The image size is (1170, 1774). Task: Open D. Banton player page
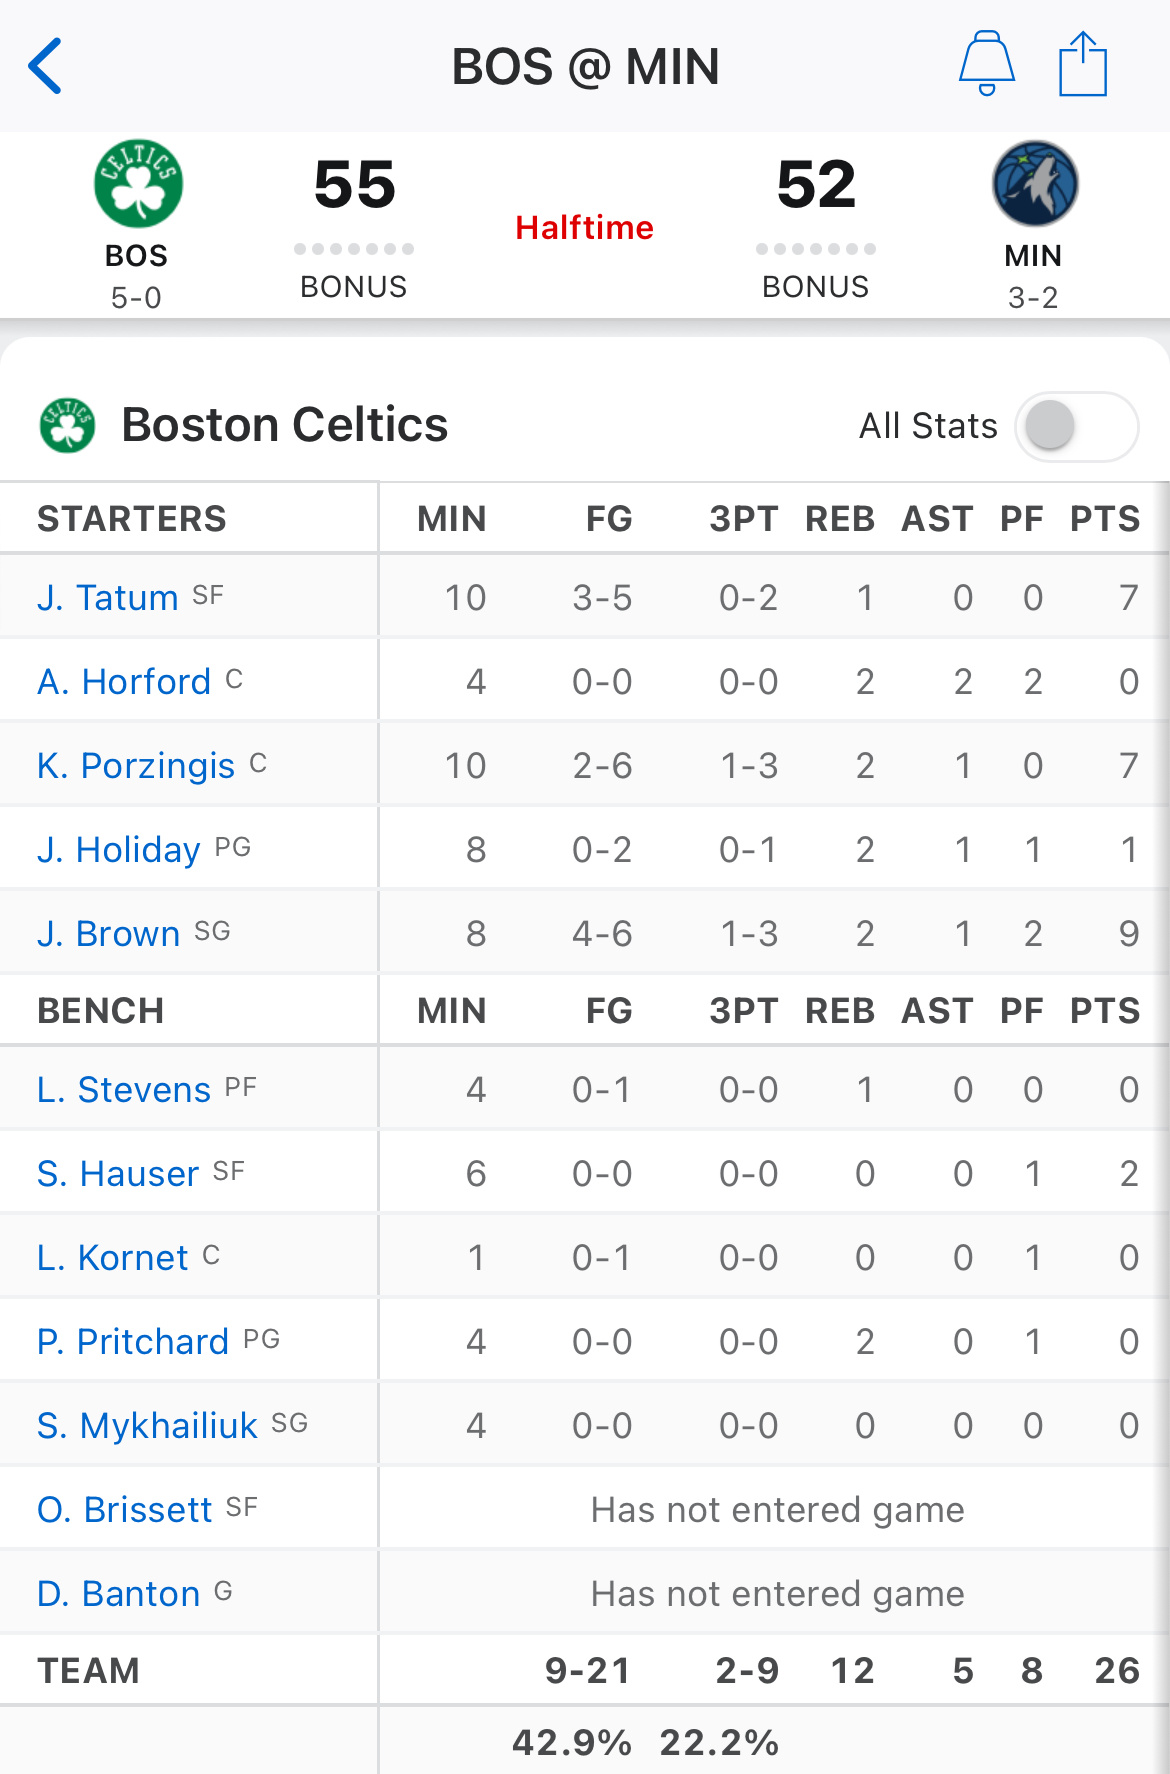tap(119, 1593)
